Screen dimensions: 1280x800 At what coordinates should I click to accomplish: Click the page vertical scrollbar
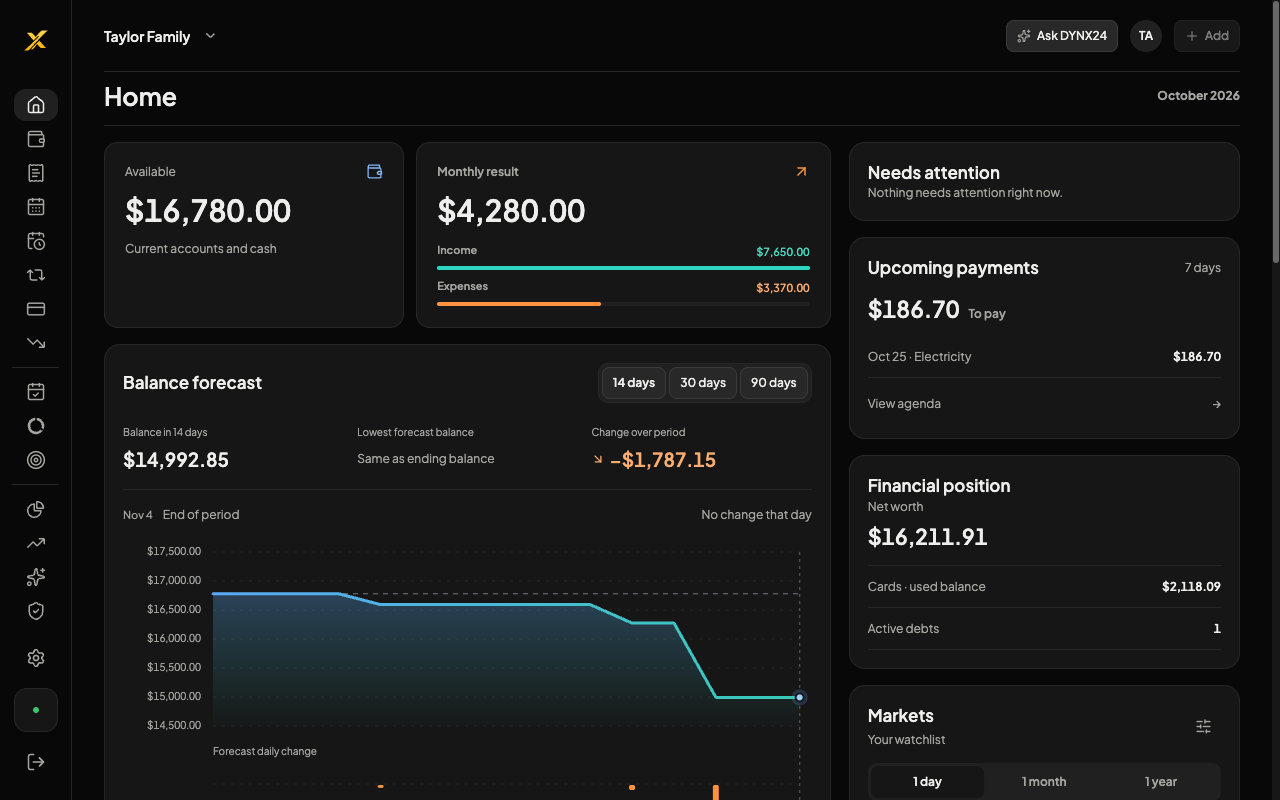click(1275, 130)
